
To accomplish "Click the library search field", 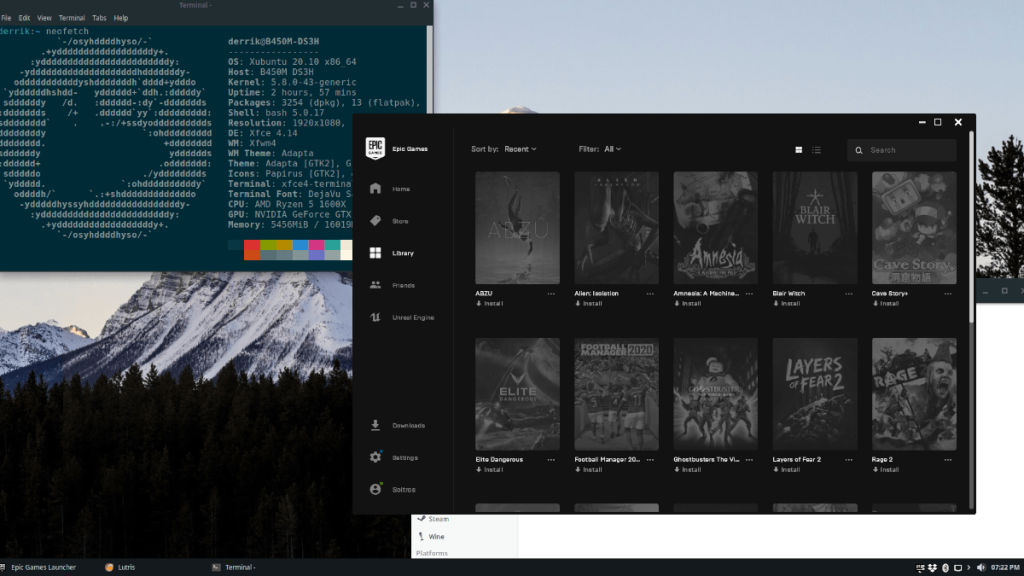I will point(900,149).
